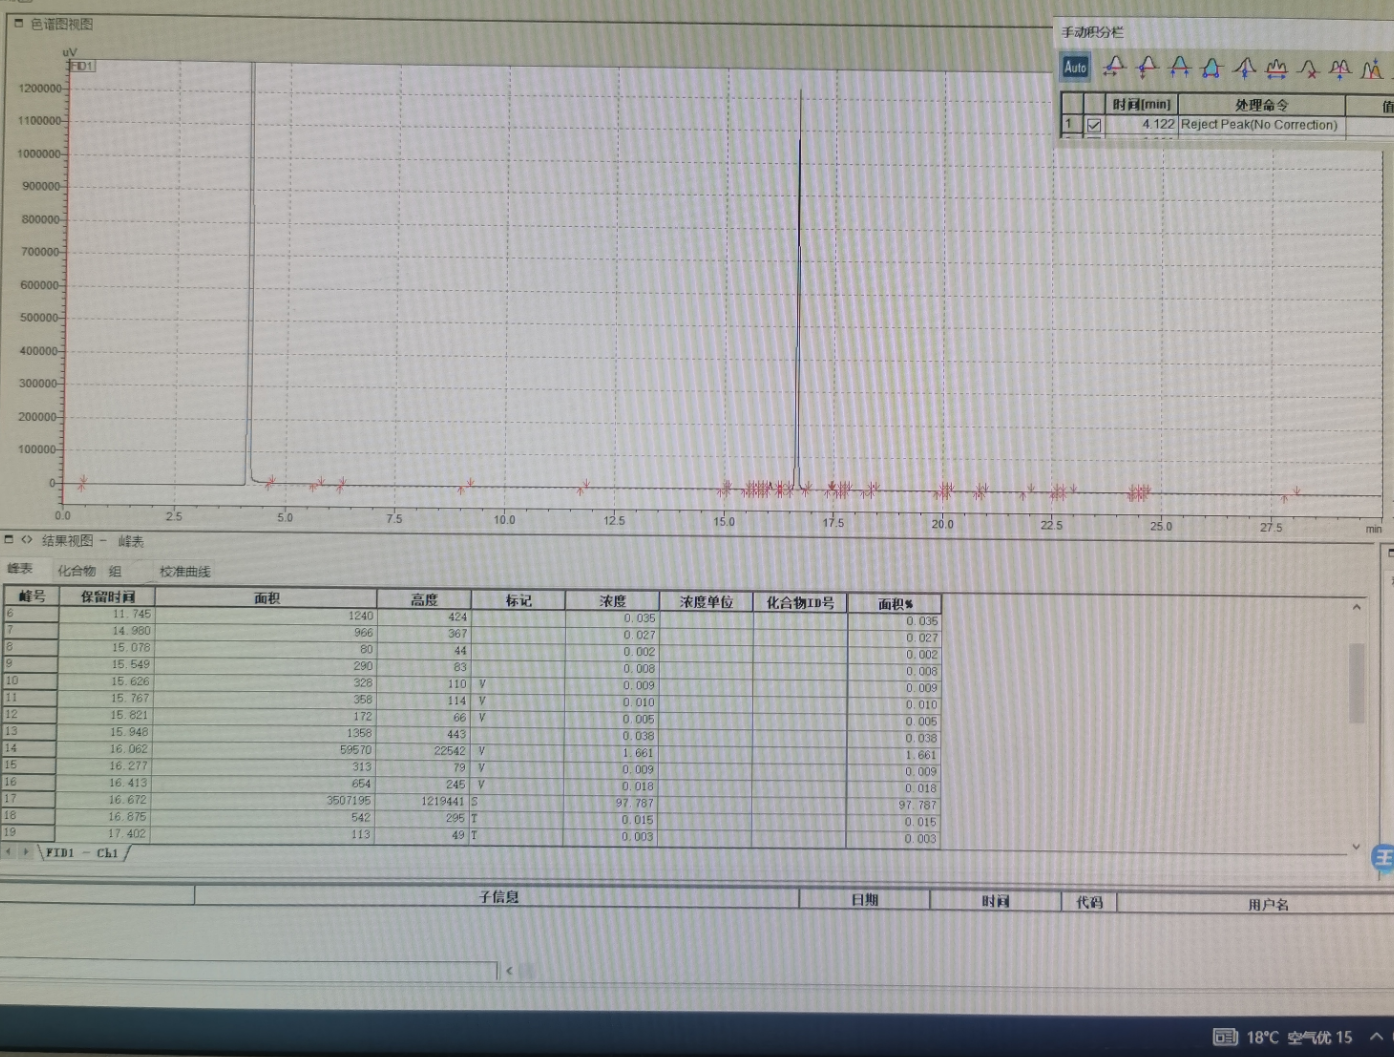
Task: Select the reject peak tool with red X
Action: pyautogui.click(x=1309, y=69)
